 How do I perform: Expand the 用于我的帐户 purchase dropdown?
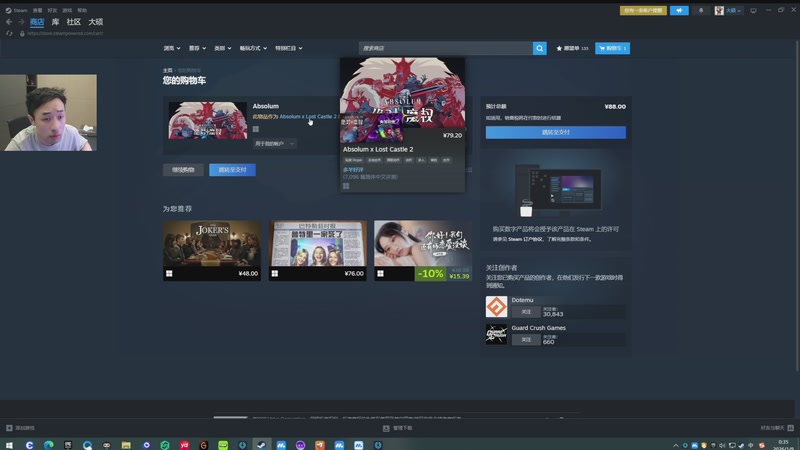point(274,144)
